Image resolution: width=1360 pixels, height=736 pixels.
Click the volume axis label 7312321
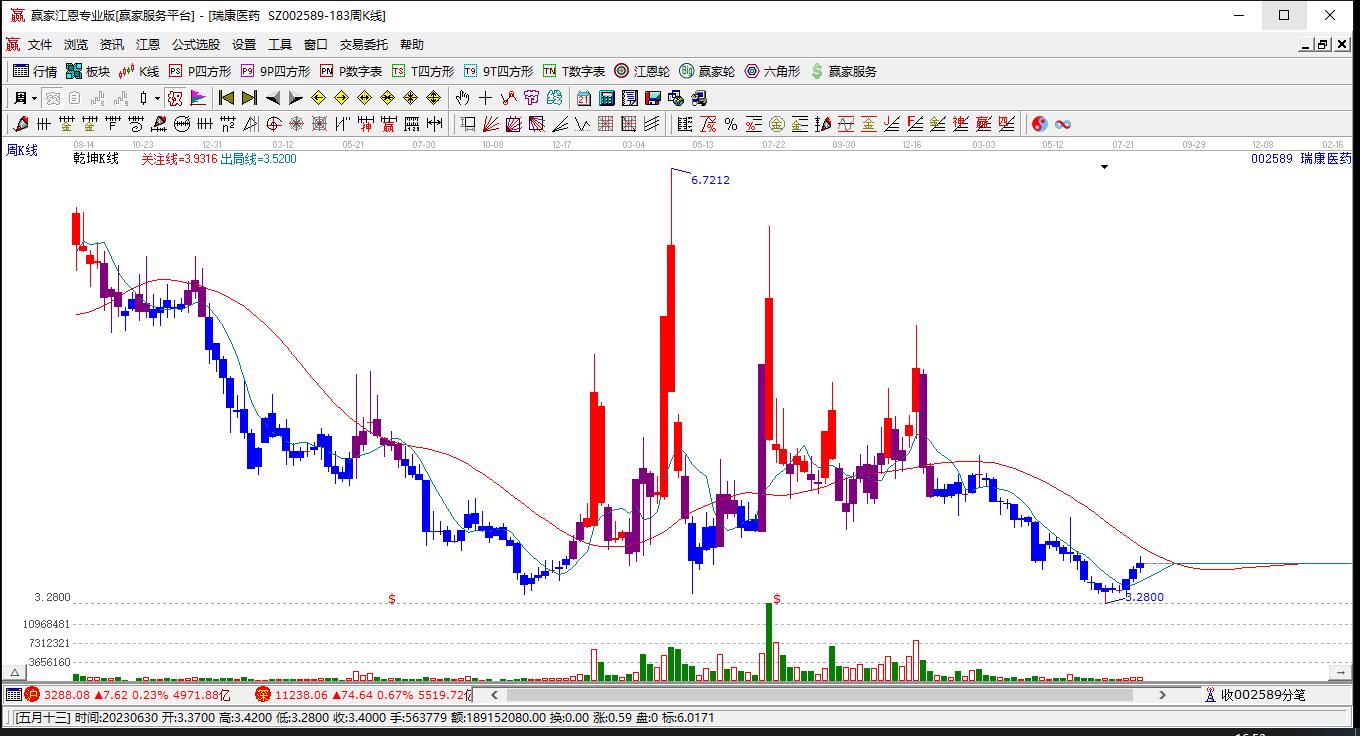49,643
